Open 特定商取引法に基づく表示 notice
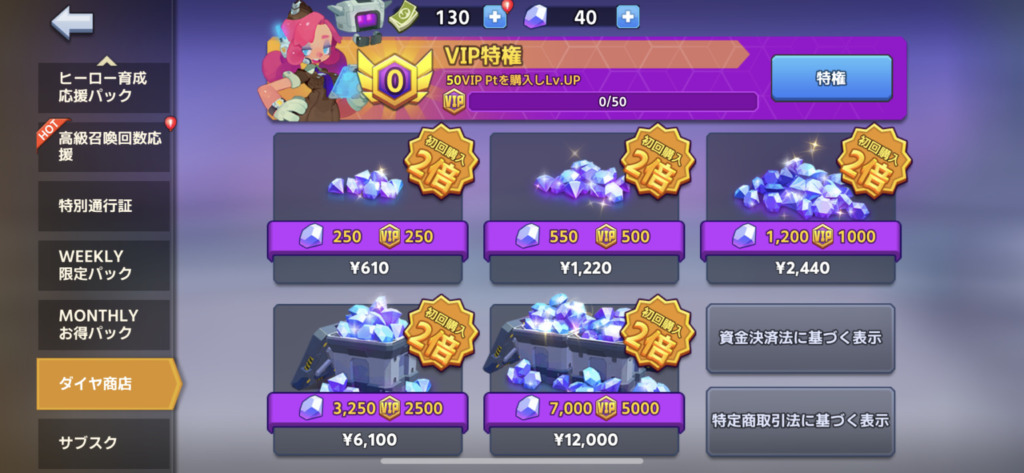This screenshot has width=1024, height=473. 800,421
